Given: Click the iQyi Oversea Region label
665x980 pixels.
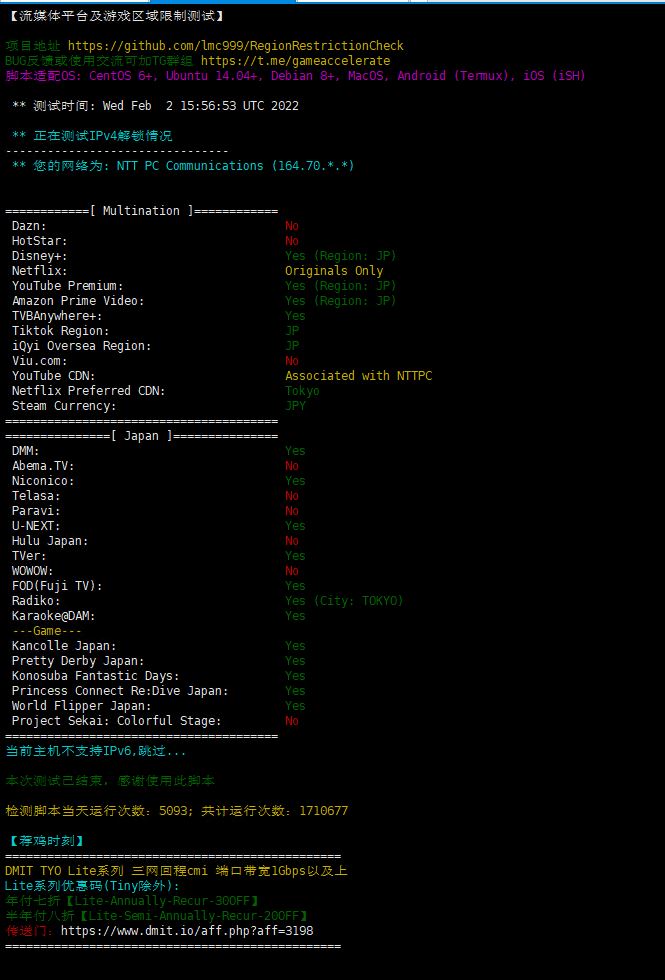Looking at the screenshot, I should [81, 346].
